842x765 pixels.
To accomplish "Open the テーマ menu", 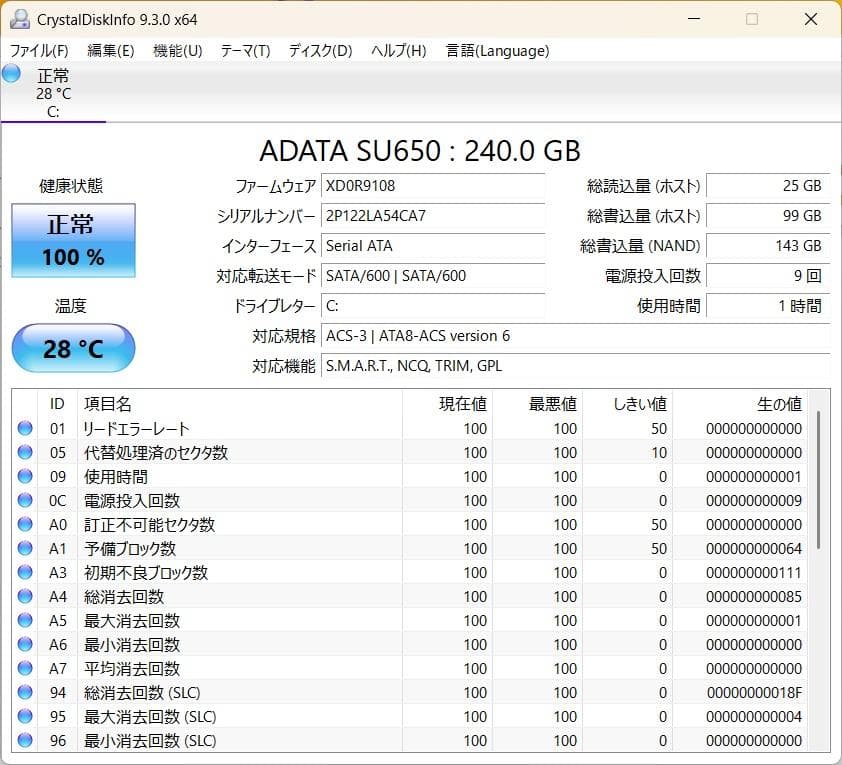I will tap(246, 50).
